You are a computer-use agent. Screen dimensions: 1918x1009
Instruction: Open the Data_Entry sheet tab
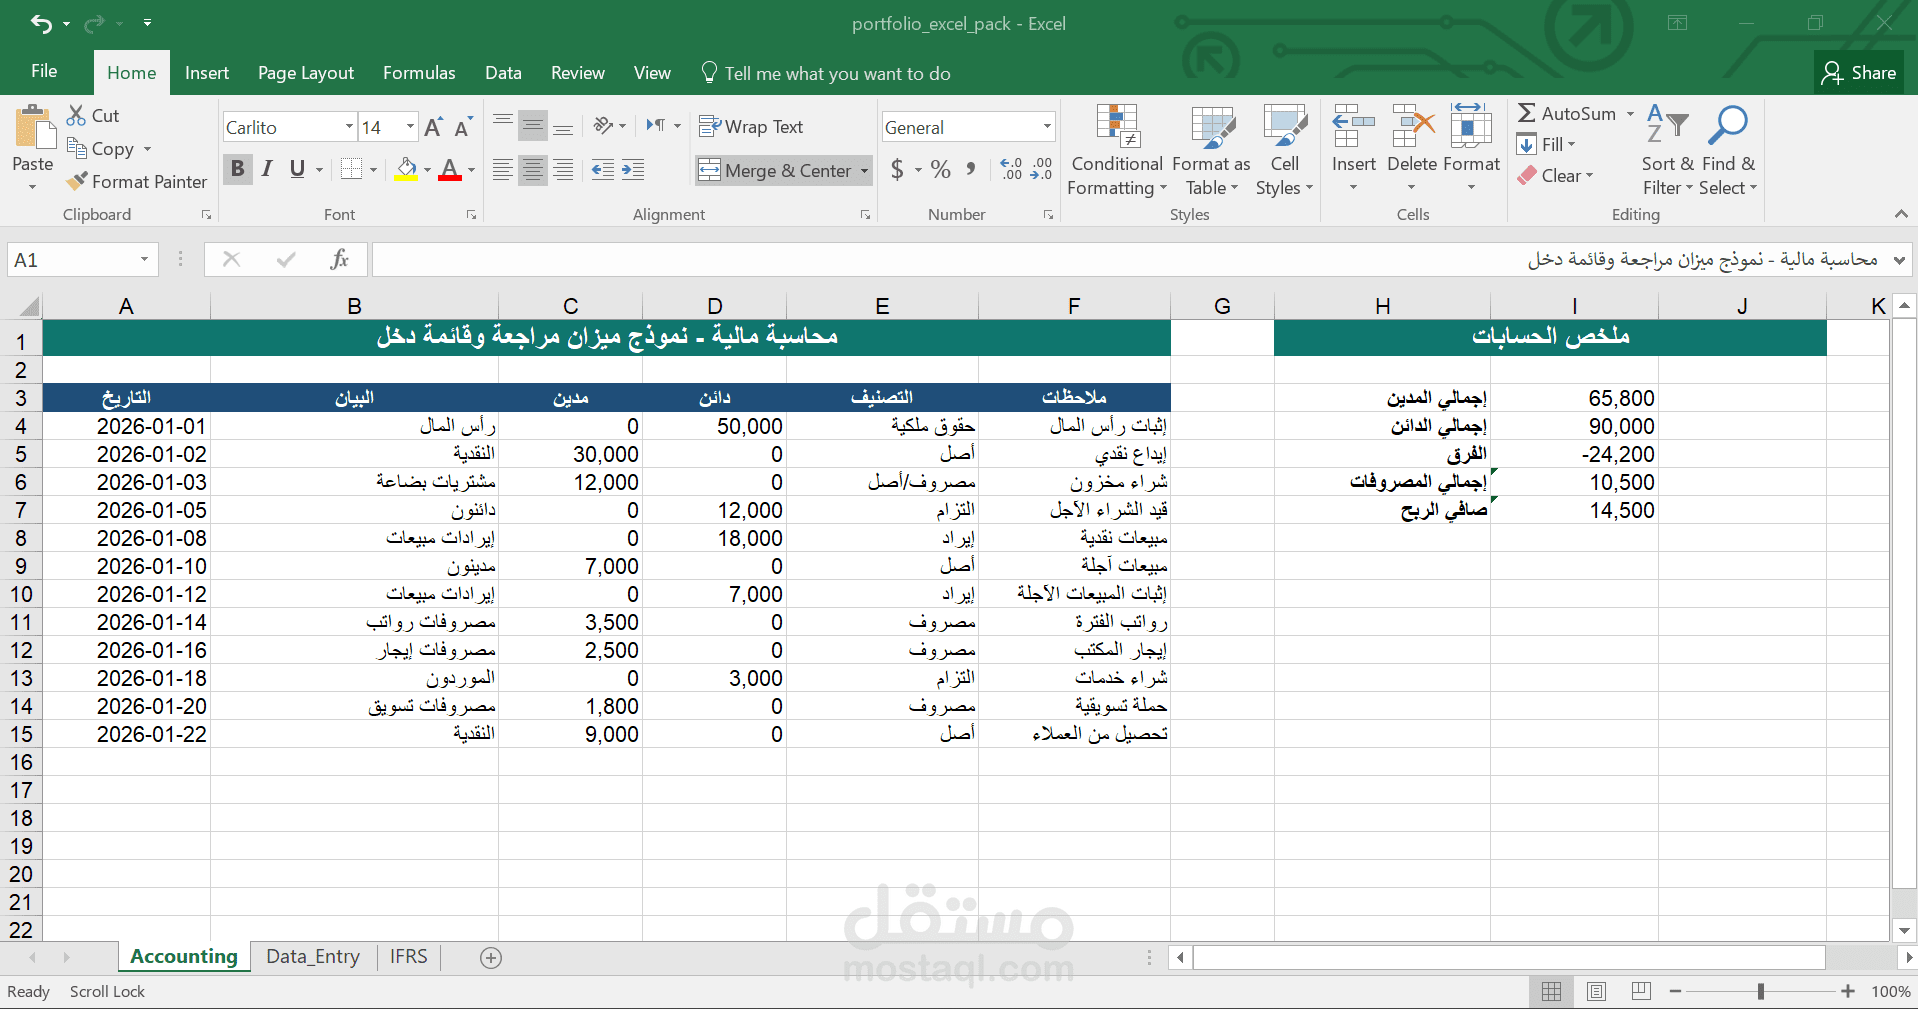pyautogui.click(x=312, y=957)
